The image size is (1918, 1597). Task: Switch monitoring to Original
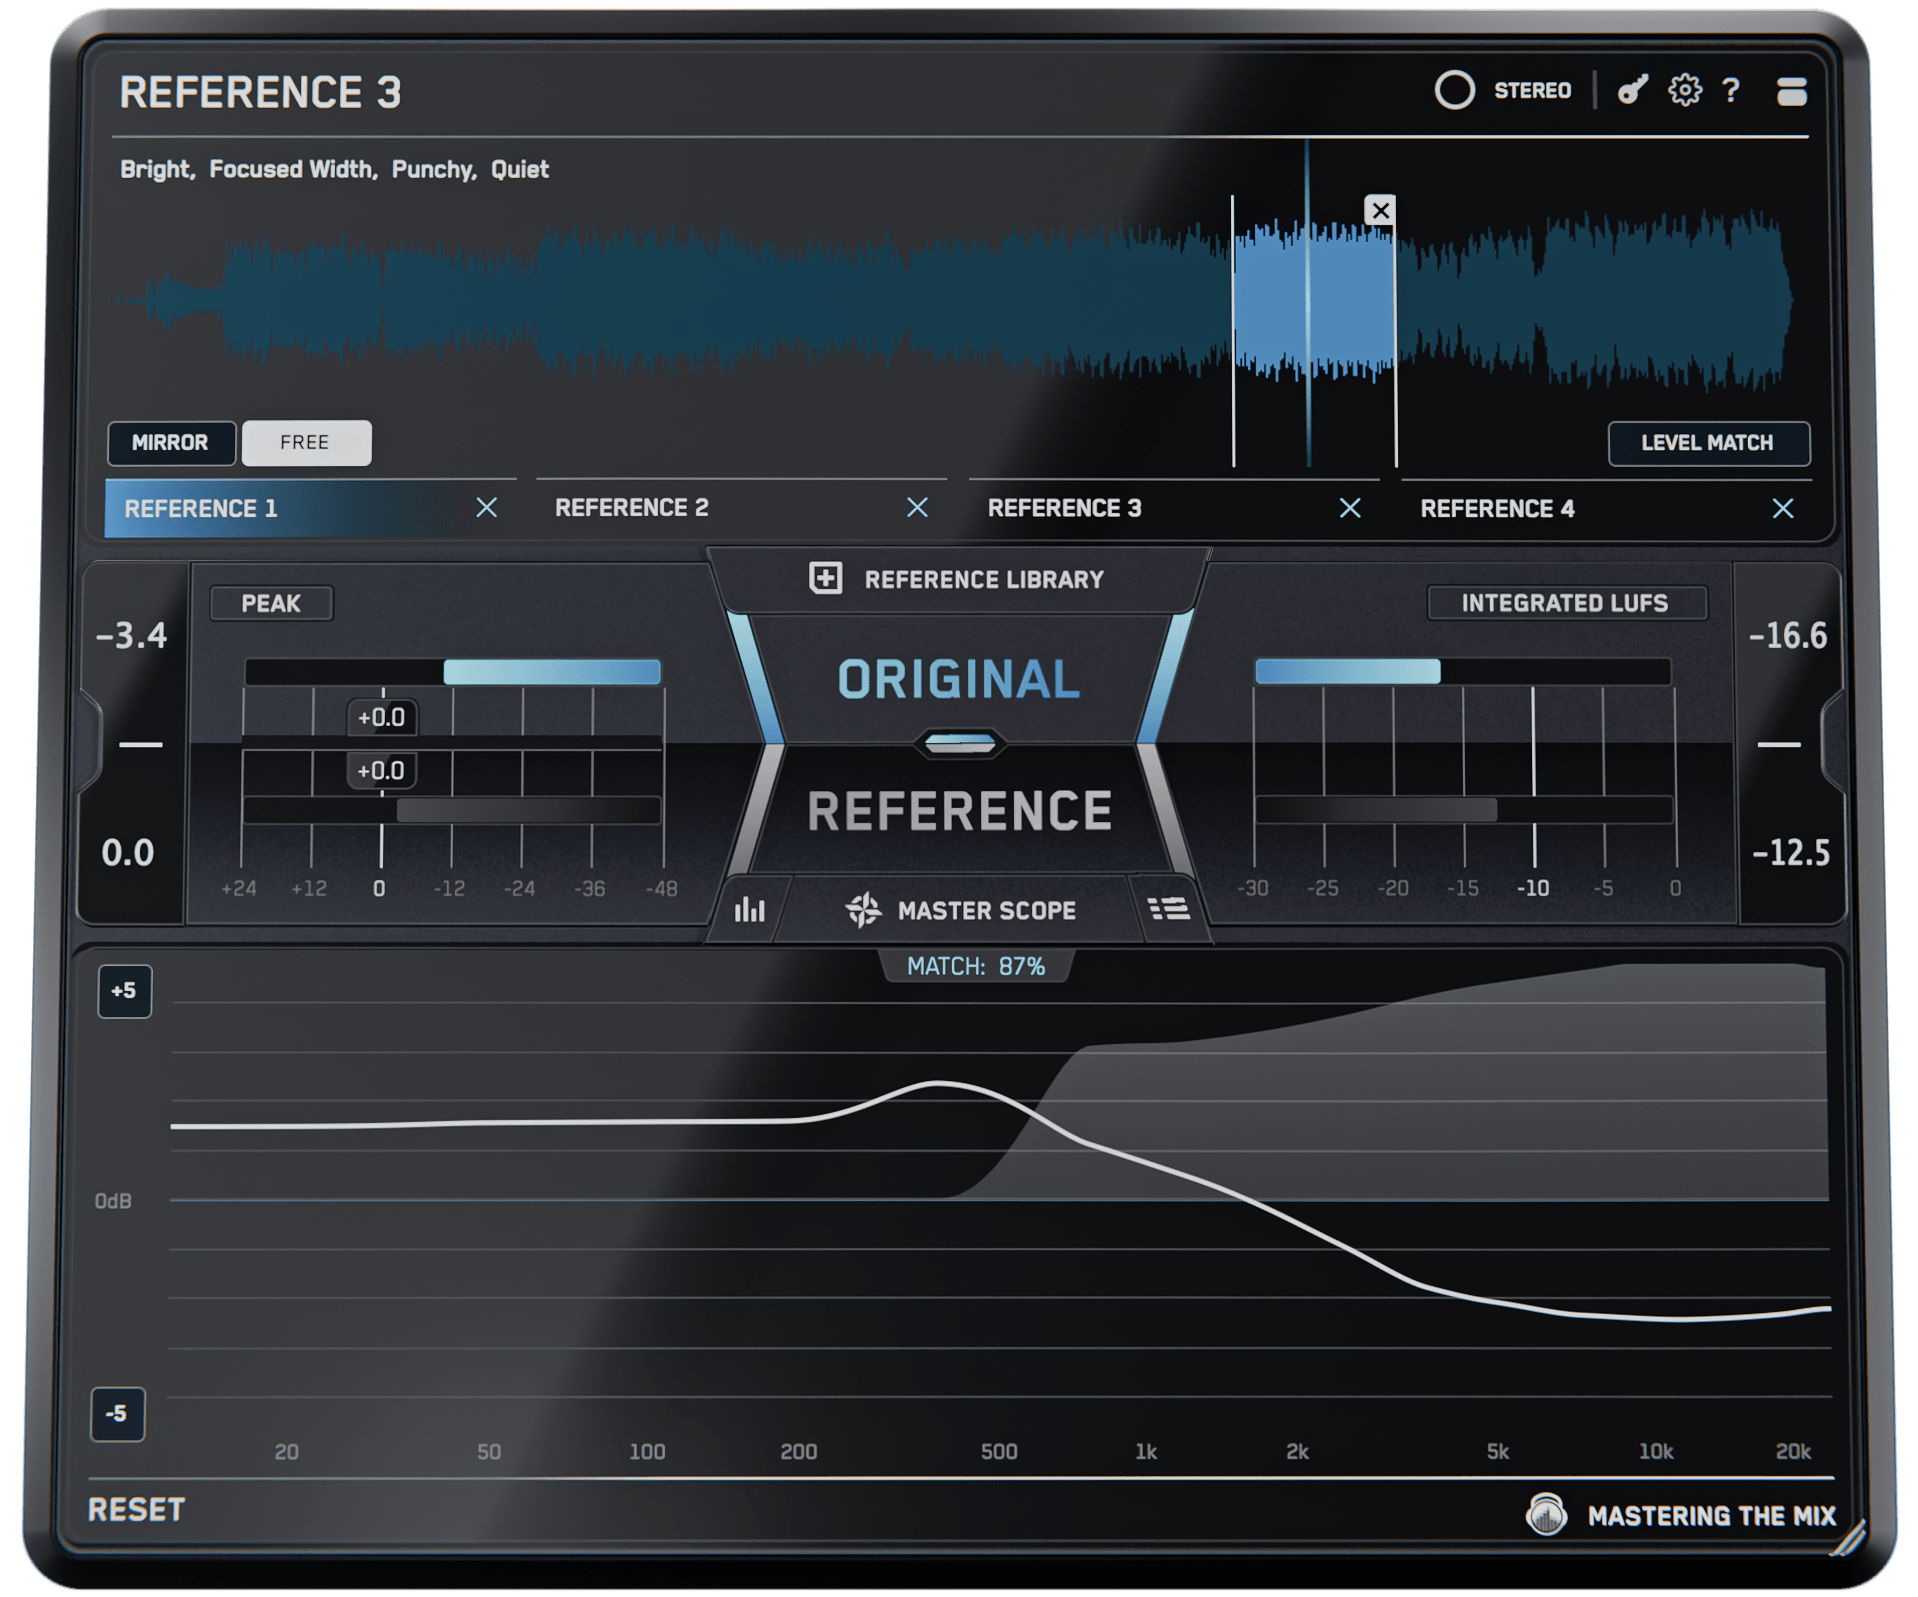[959, 679]
